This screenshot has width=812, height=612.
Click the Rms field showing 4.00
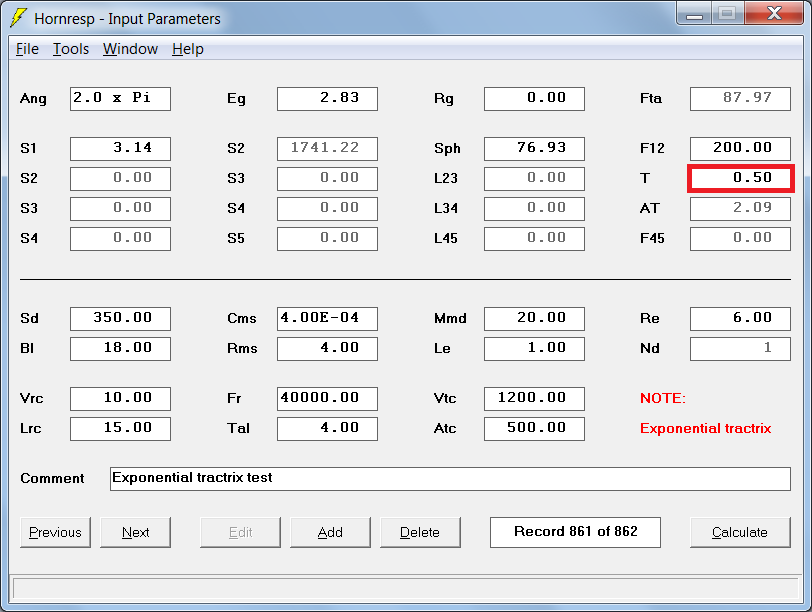pos(327,348)
